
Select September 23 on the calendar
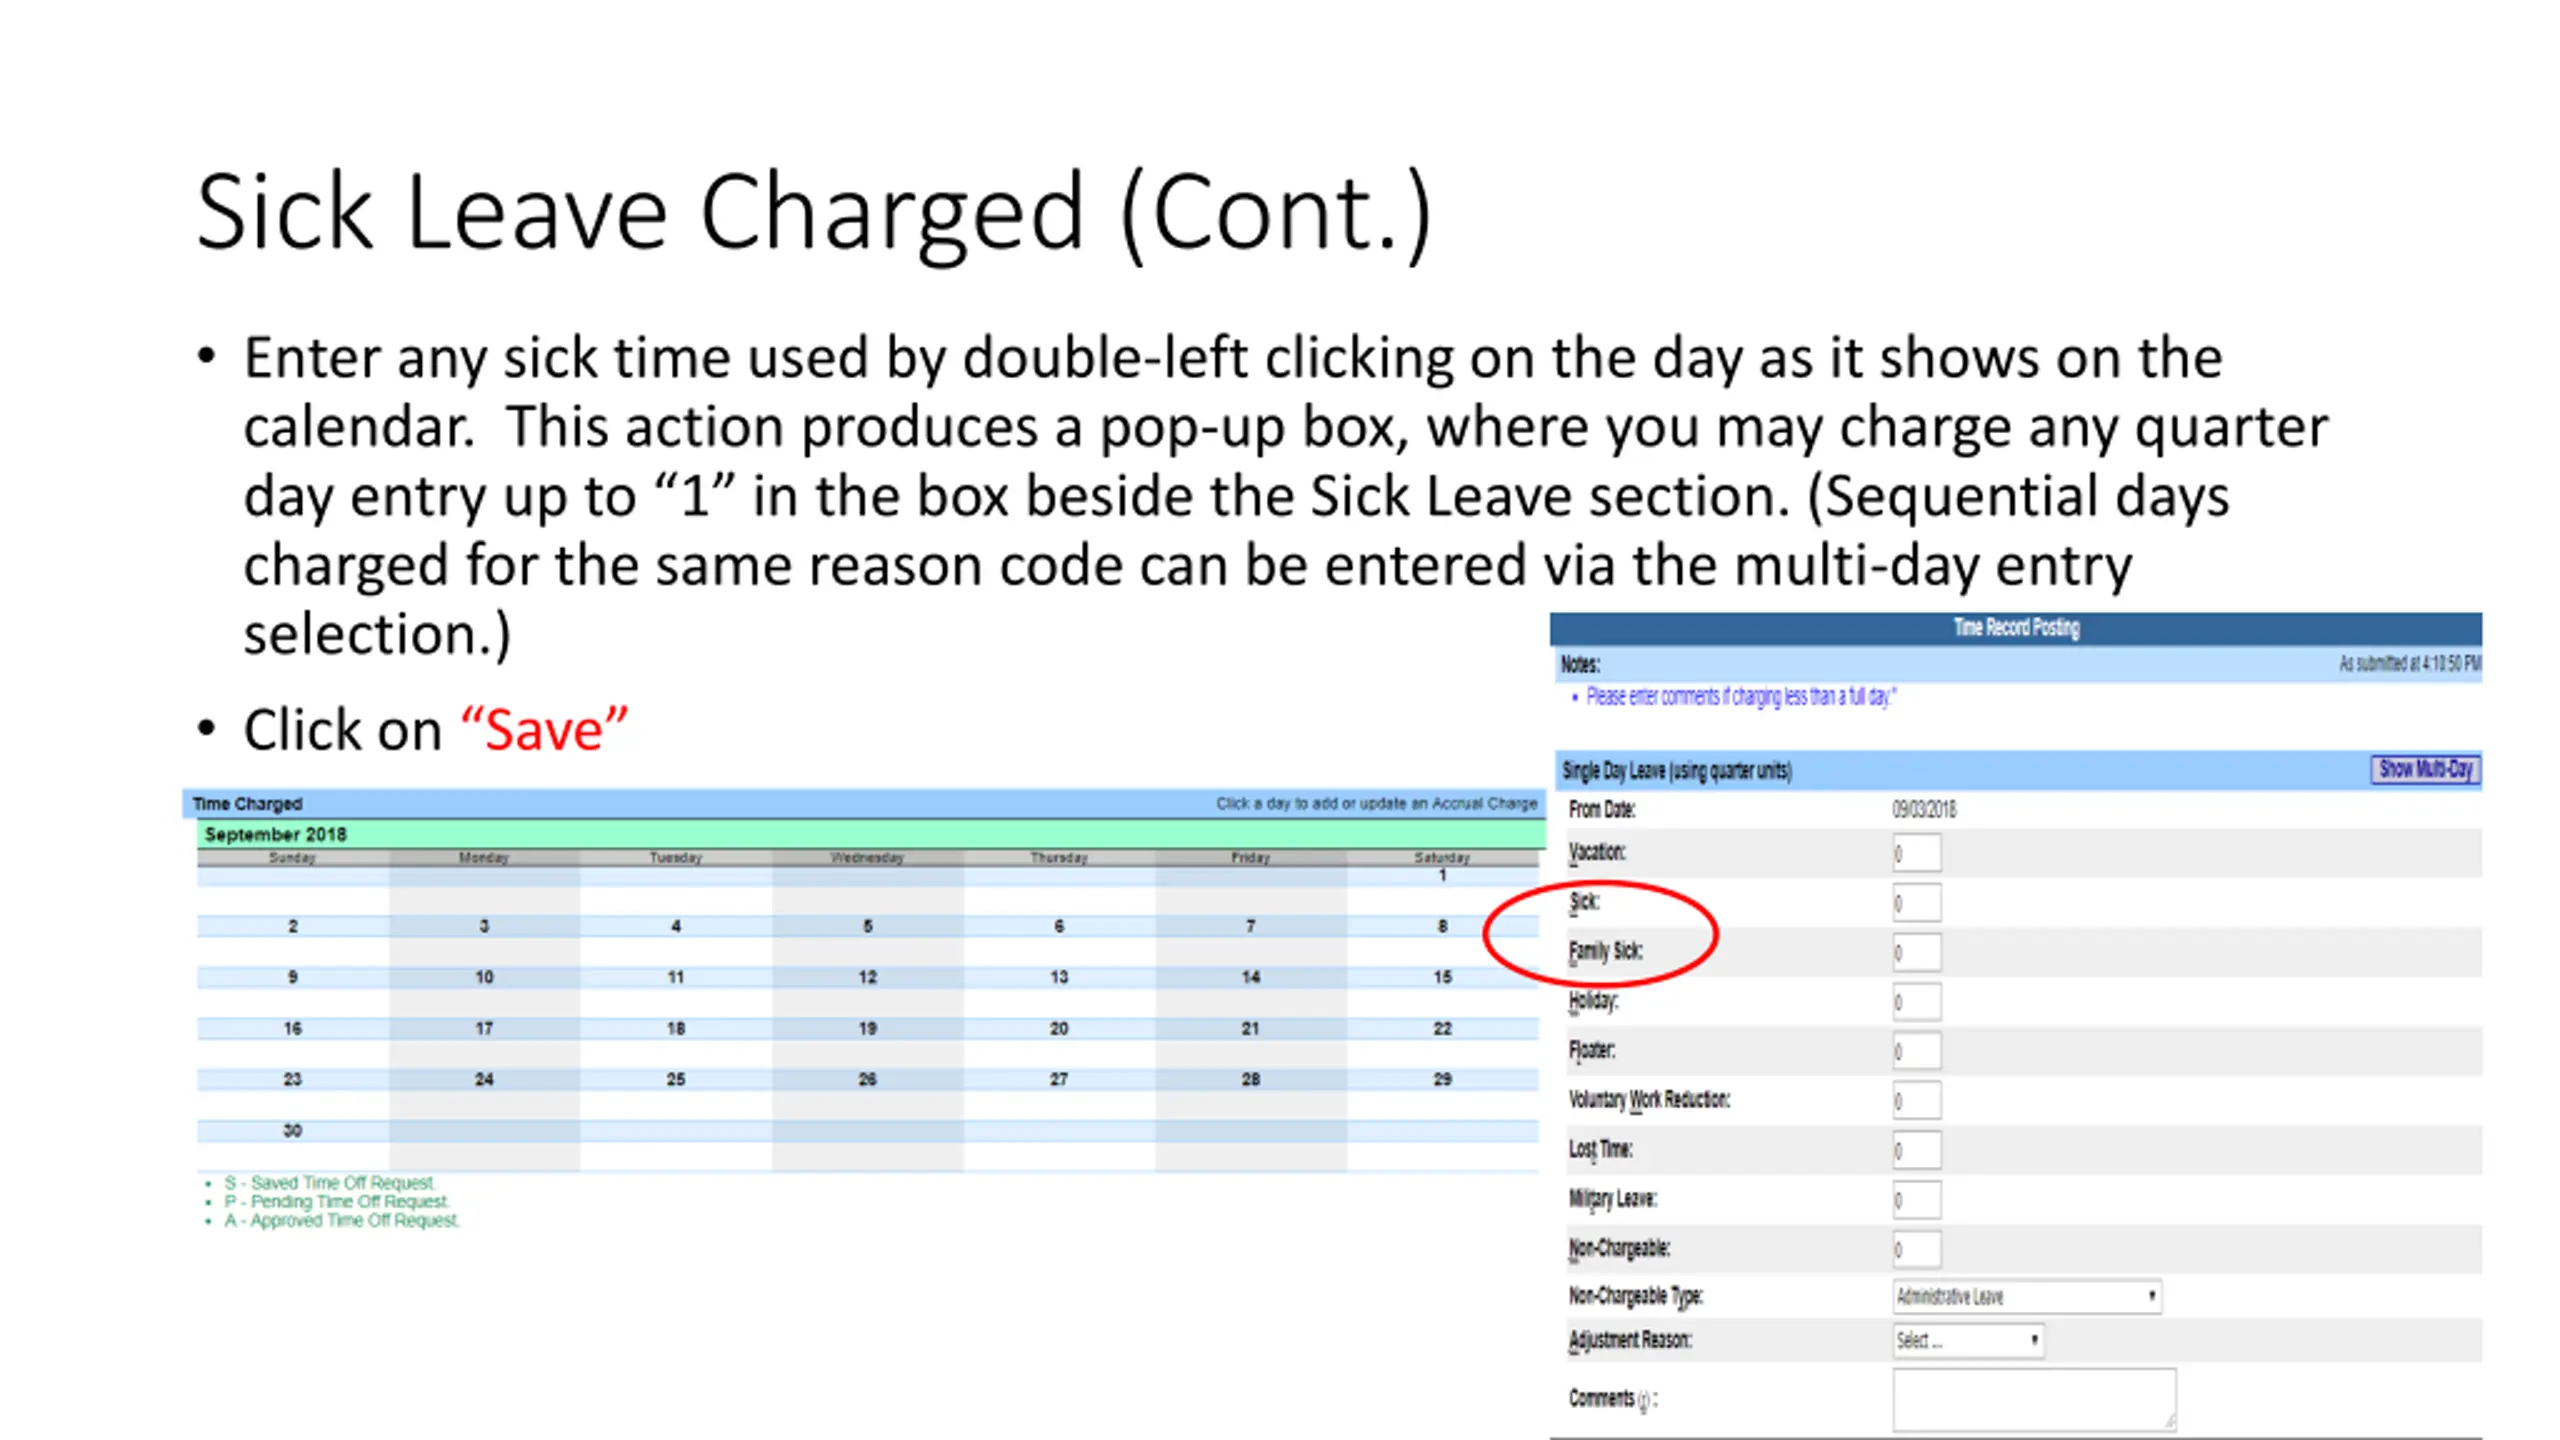[x=293, y=1079]
